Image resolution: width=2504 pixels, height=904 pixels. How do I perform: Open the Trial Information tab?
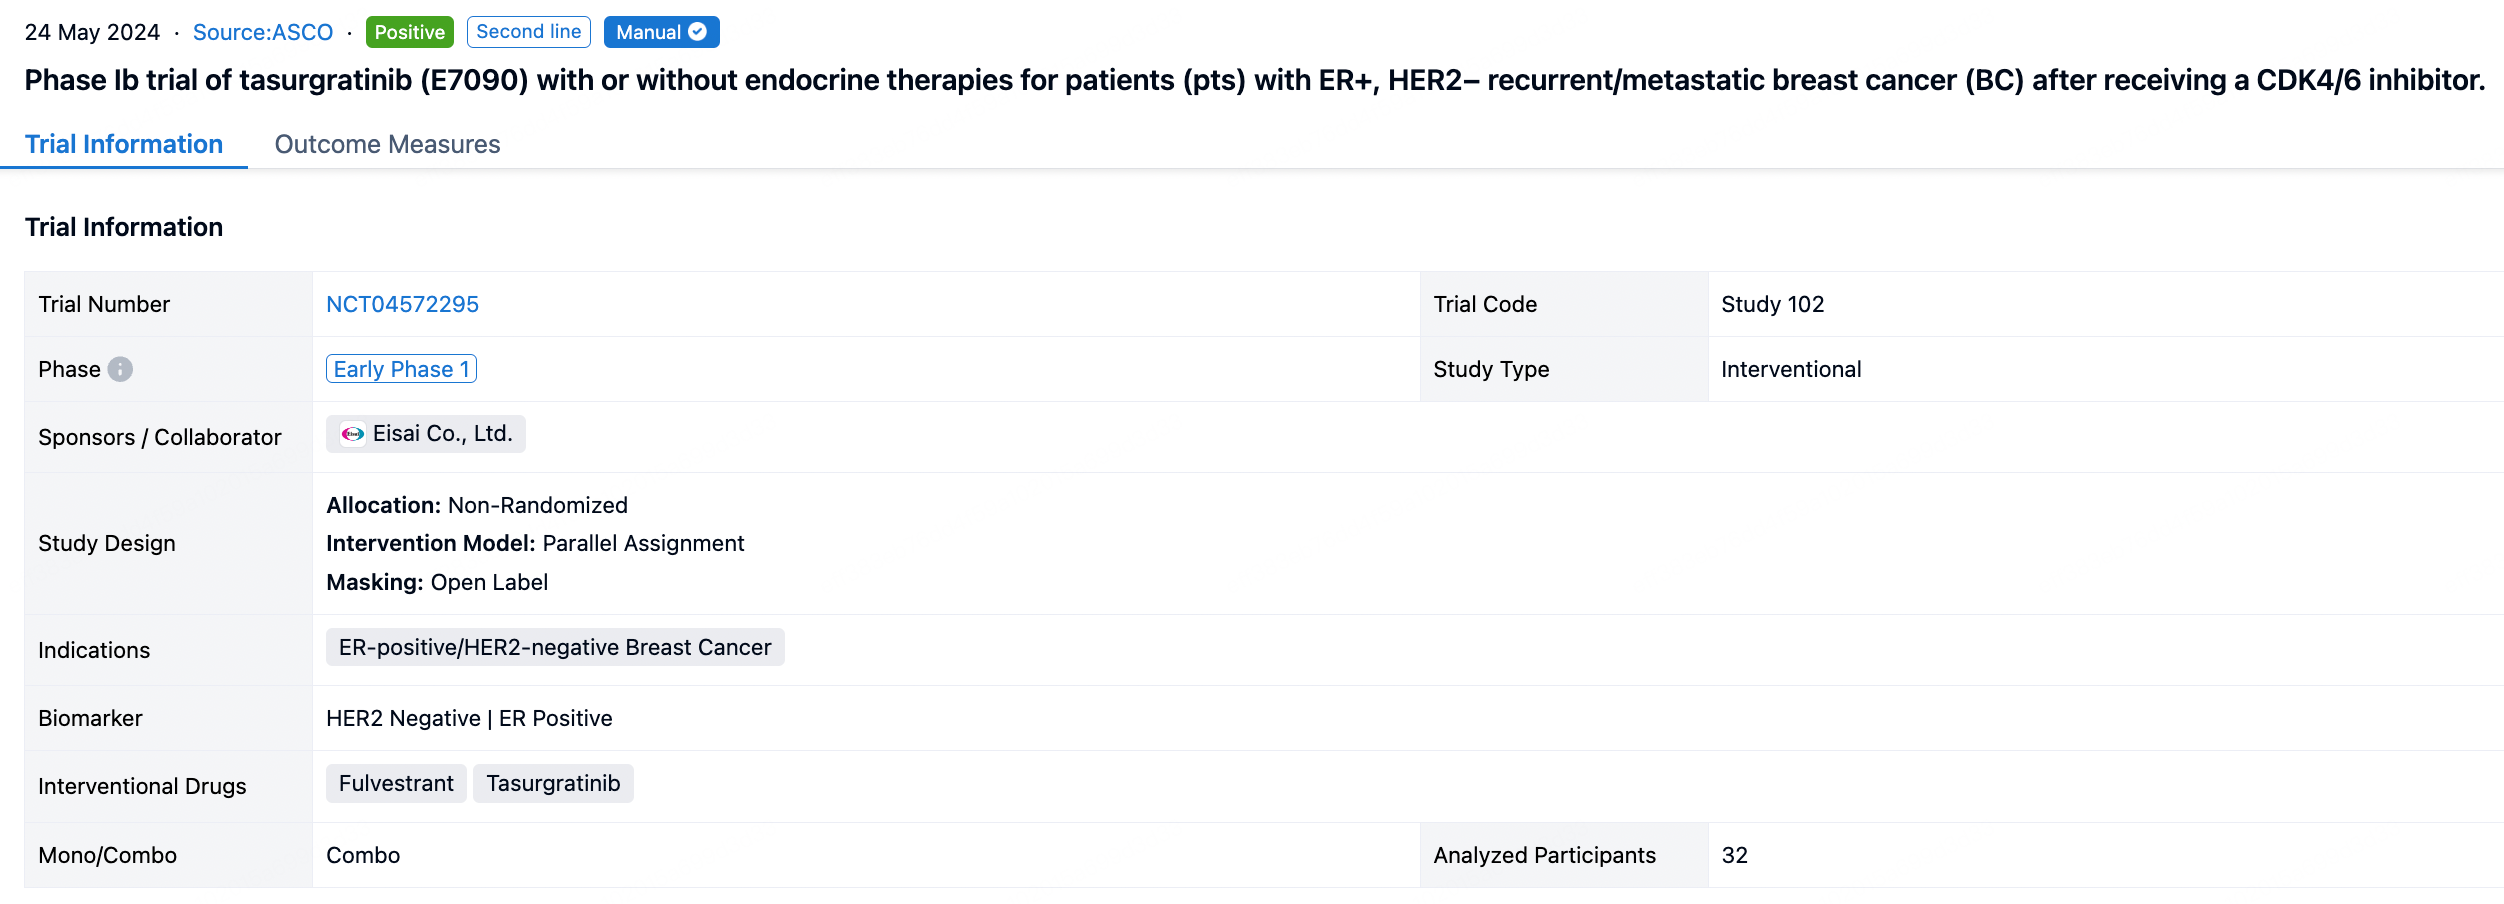coord(124,144)
